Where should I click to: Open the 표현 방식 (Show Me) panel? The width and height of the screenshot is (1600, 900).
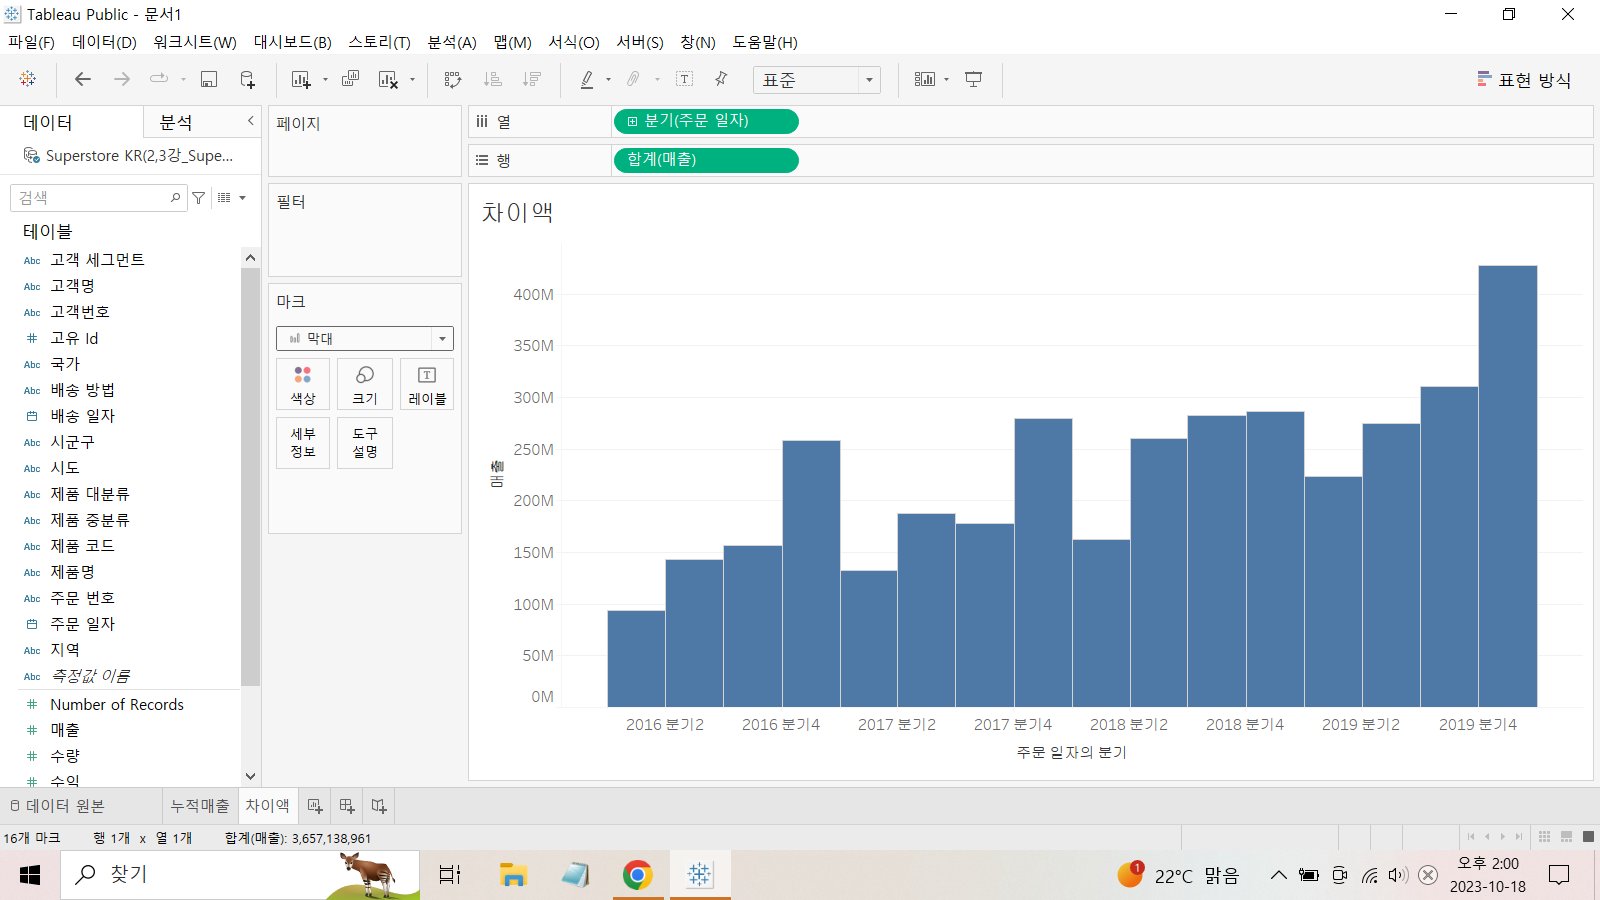coord(1525,80)
